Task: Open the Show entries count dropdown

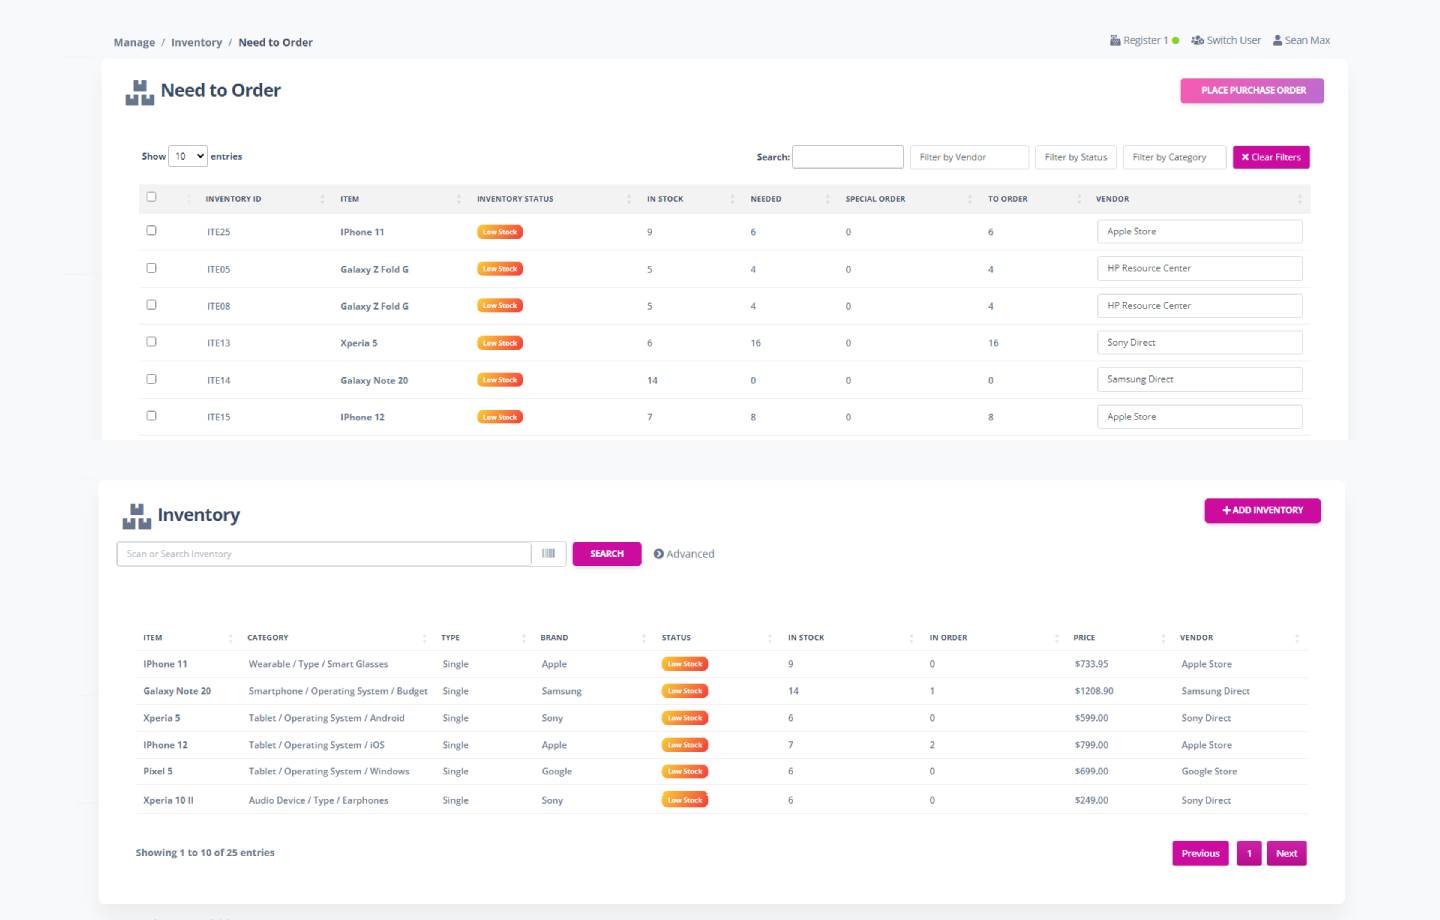Action: tap(187, 157)
